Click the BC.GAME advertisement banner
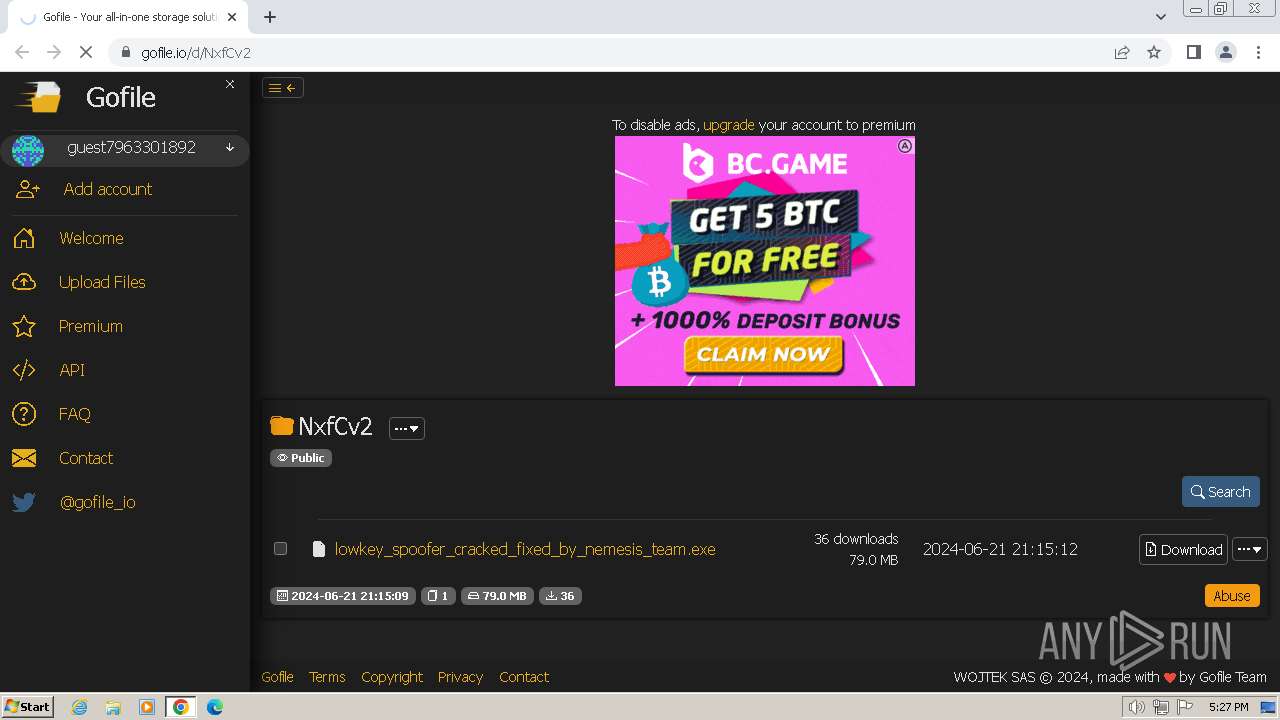Screen dimensions: 1280x720 765,261
